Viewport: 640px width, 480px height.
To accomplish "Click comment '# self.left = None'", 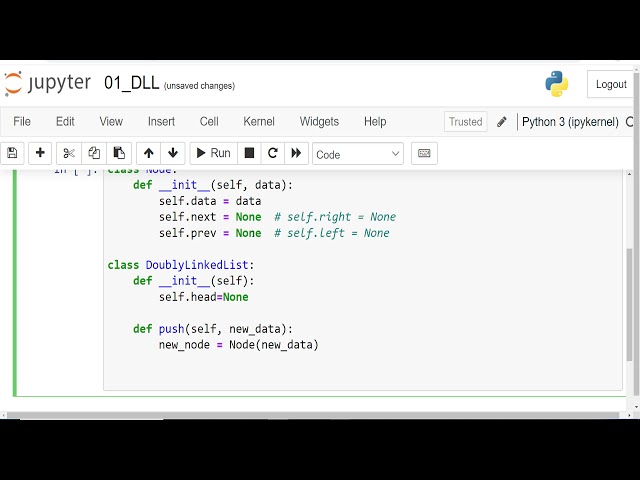I will (x=332, y=233).
